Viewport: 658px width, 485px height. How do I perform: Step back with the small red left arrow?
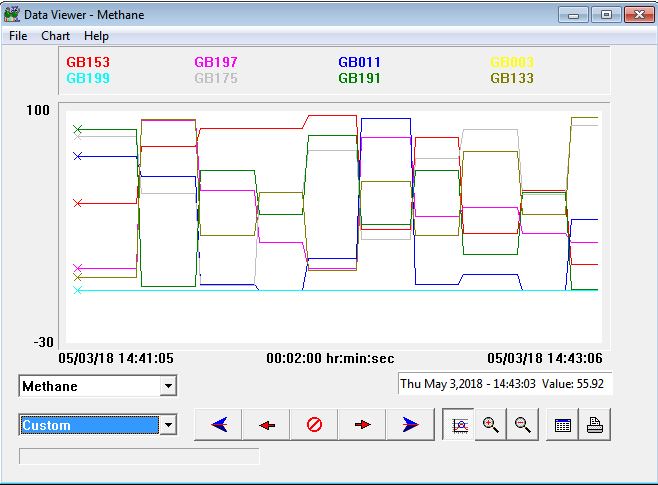(266, 425)
